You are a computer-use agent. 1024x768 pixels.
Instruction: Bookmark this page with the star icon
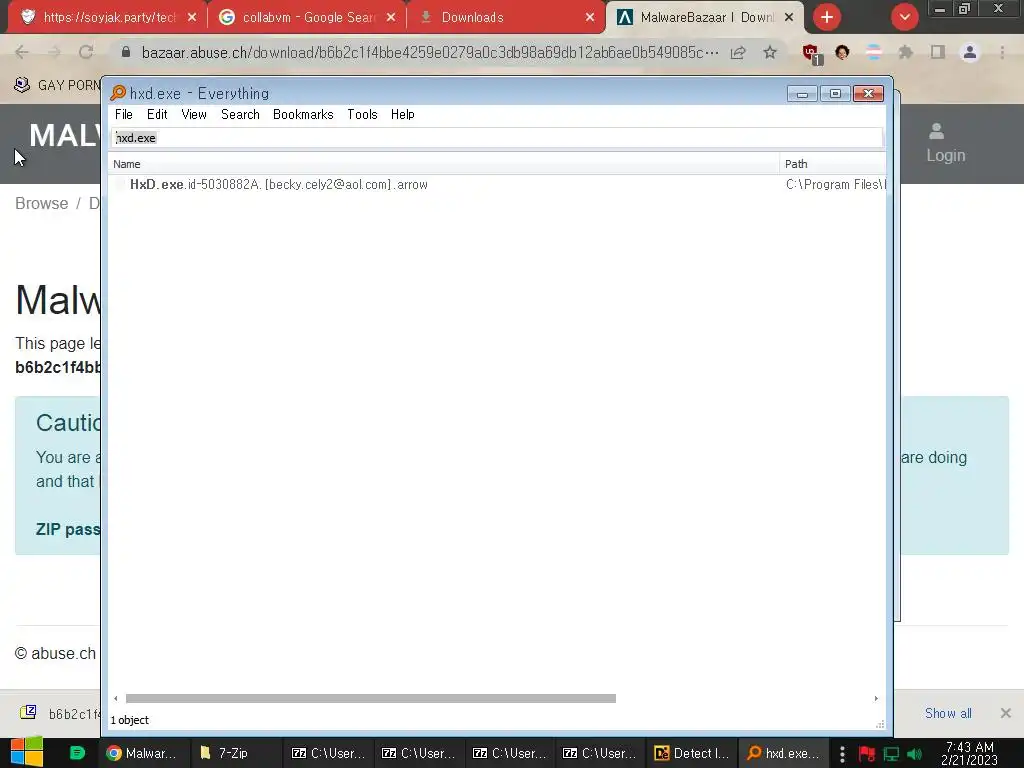pos(770,52)
